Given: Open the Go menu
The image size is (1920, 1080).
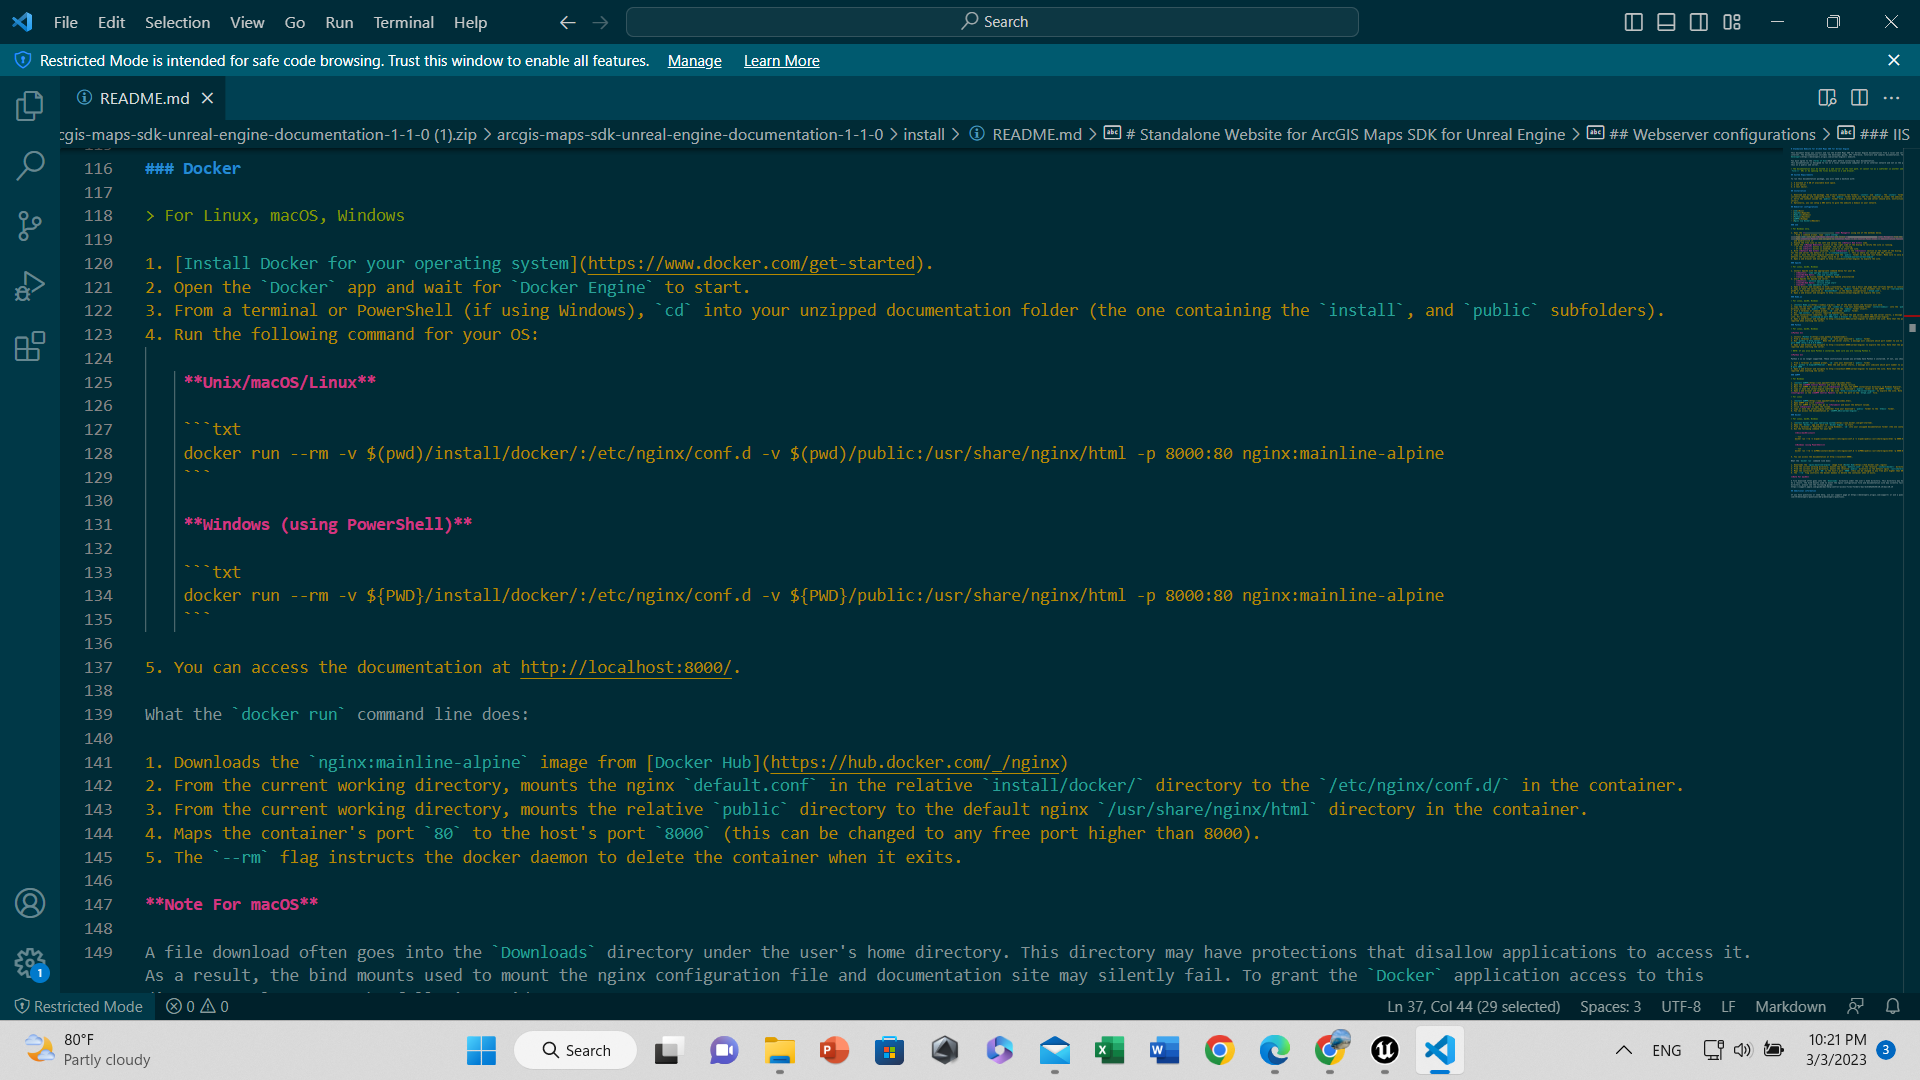Looking at the screenshot, I should (295, 22).
